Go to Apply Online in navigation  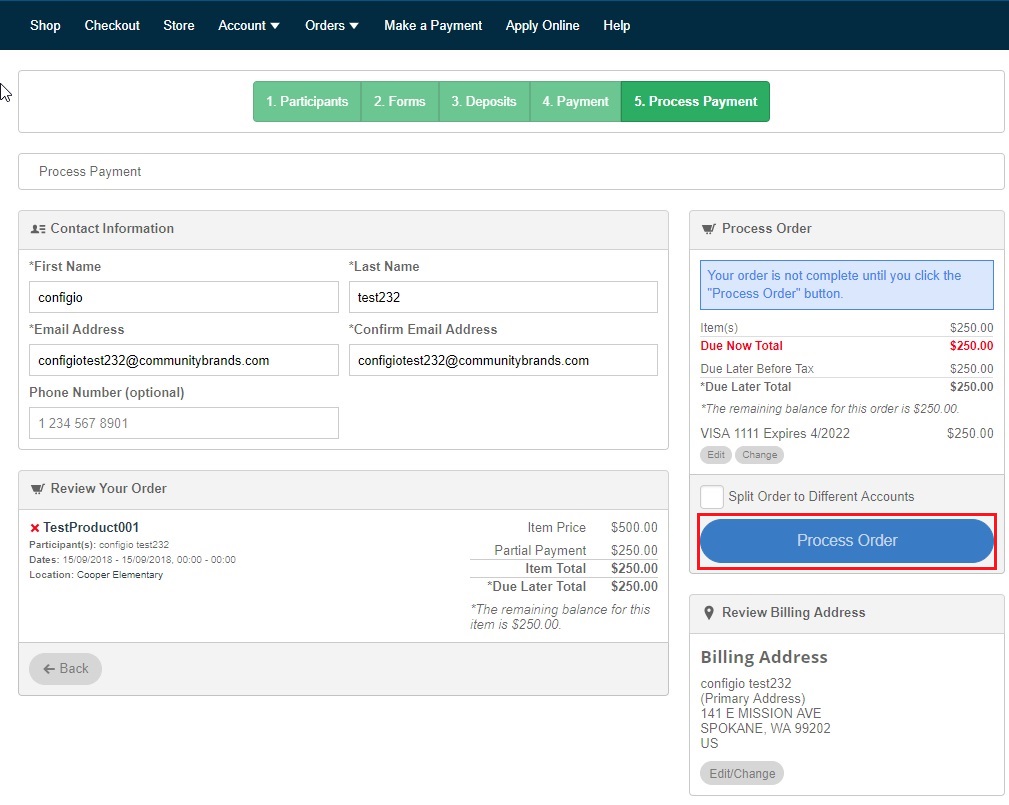pos(542,26)
